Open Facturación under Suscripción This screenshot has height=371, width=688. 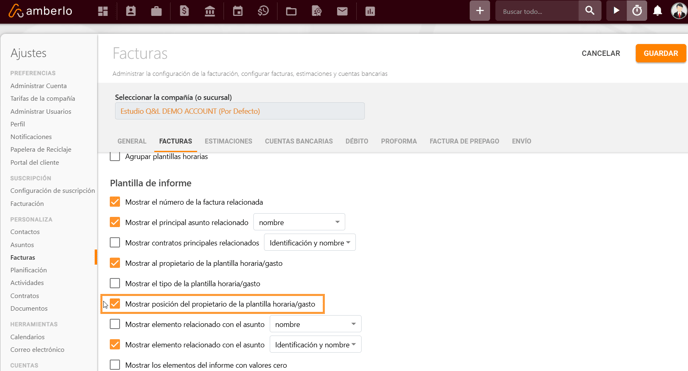click(x=27, y=203)
